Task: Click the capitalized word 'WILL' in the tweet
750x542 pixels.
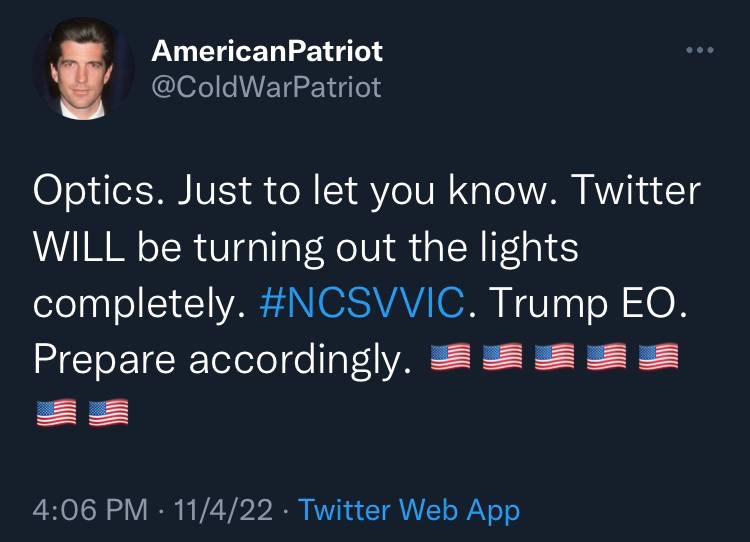Action: coord(79,247)
